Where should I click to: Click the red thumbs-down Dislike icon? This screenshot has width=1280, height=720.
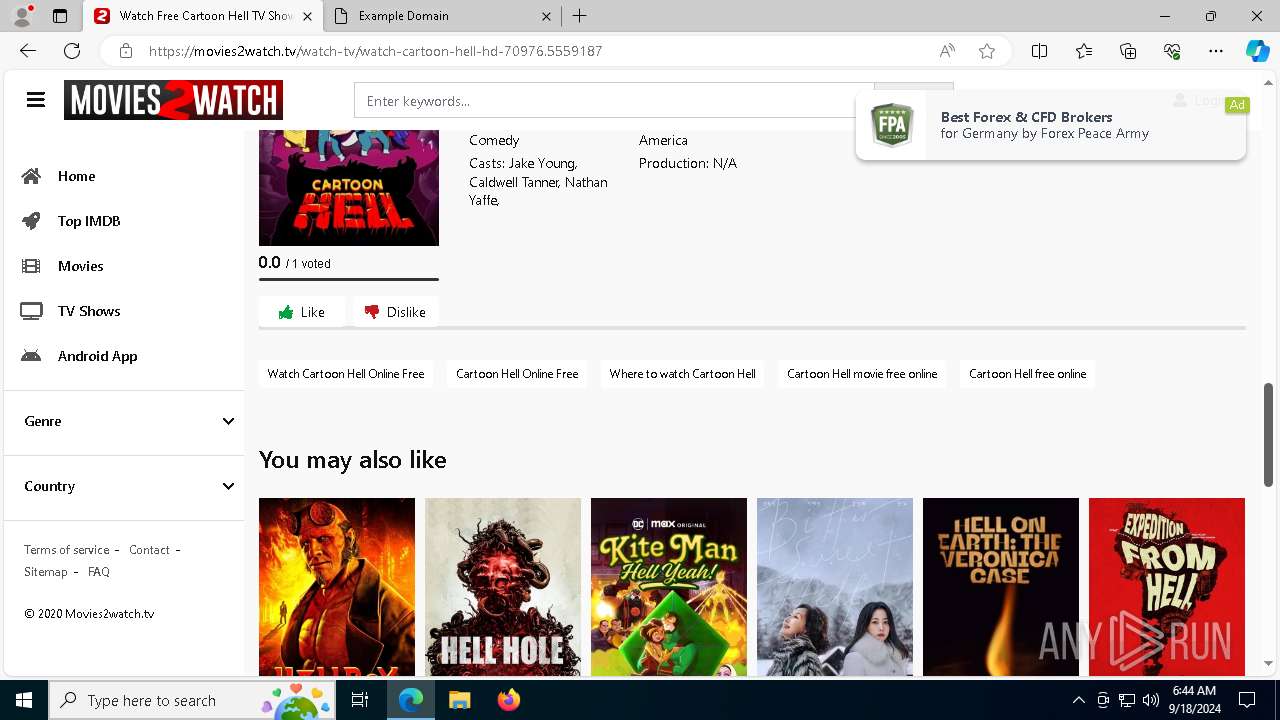click(372, 312)
